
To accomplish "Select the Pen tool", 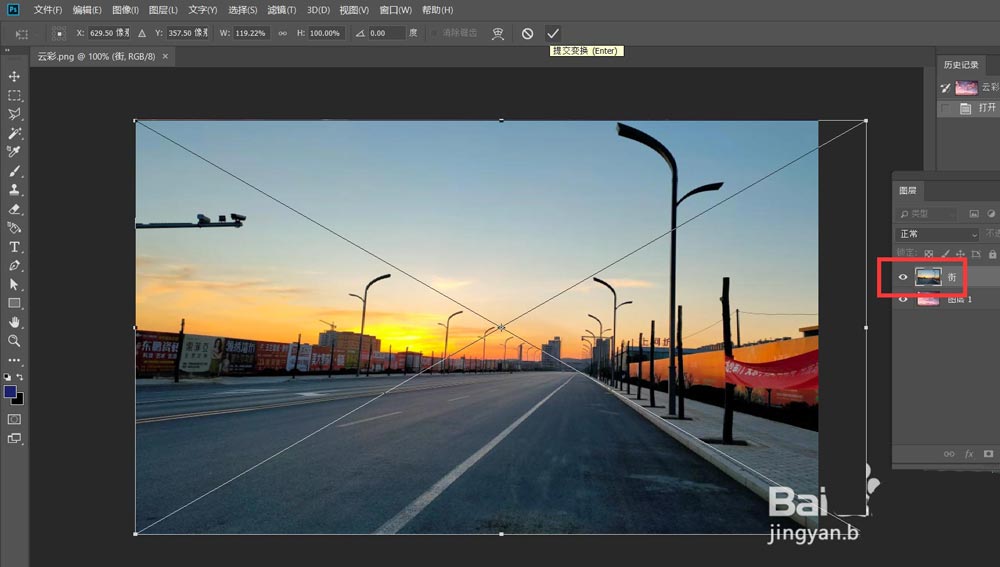I will [14, 265].
